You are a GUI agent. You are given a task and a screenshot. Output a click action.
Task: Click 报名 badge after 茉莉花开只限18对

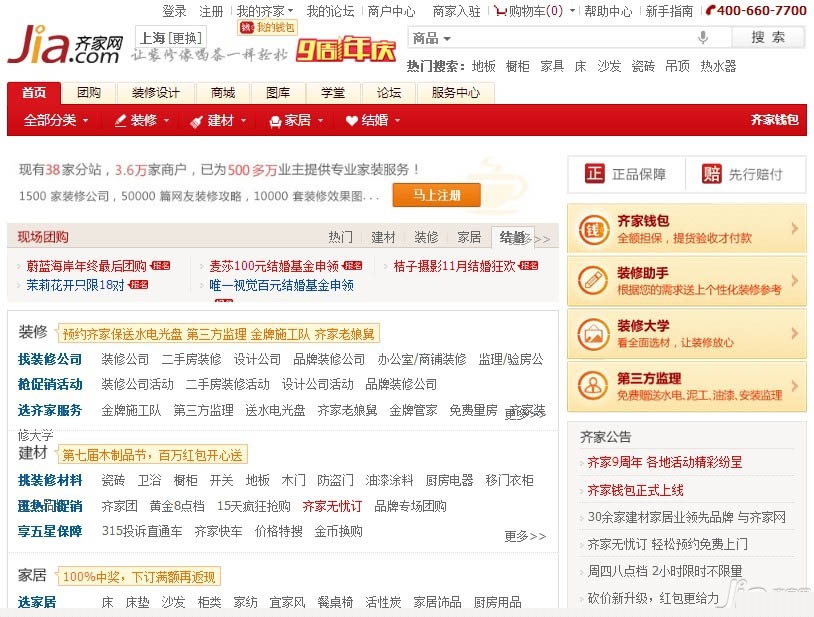pyautogui.click(x=139, y=285)
